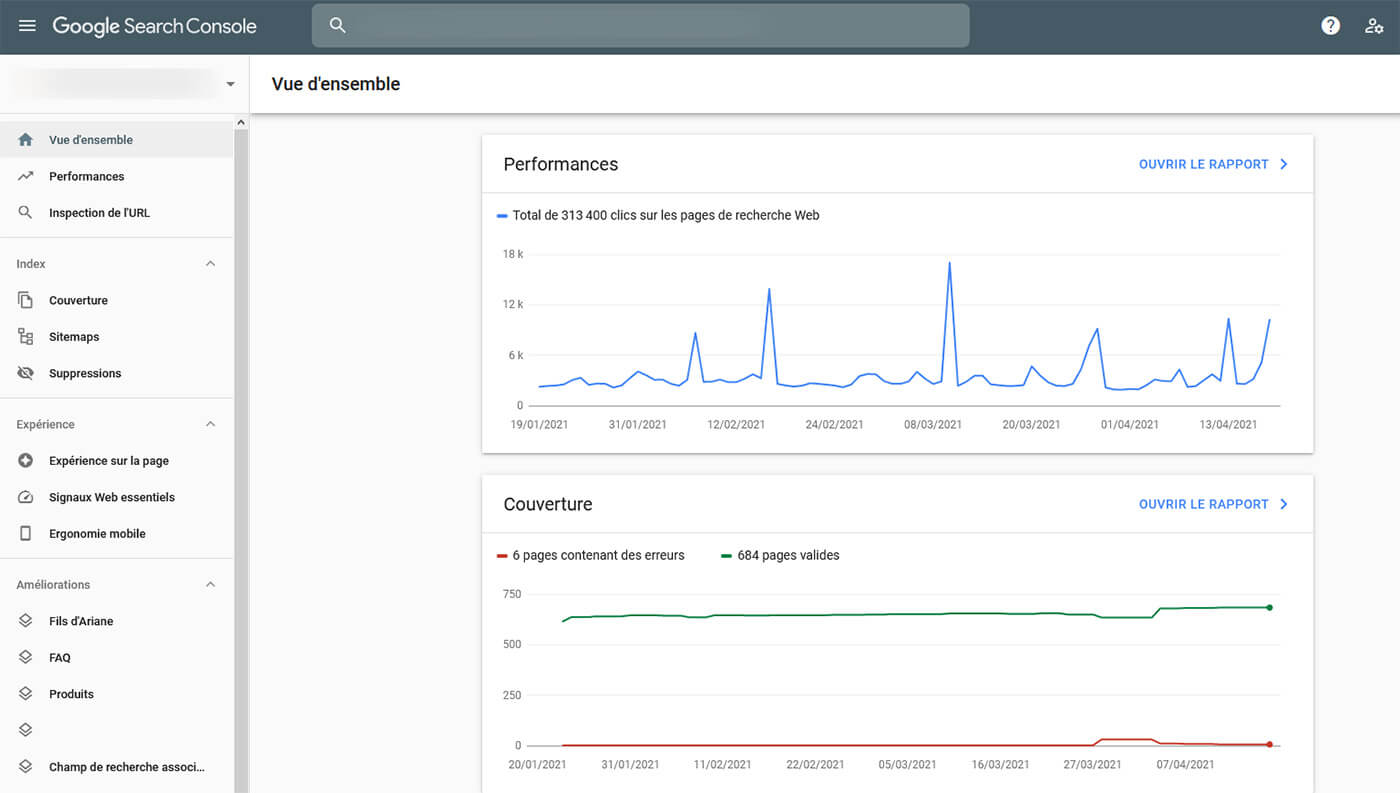Open the hamburger main menu
1400x793 pixels.
(27, 26)
